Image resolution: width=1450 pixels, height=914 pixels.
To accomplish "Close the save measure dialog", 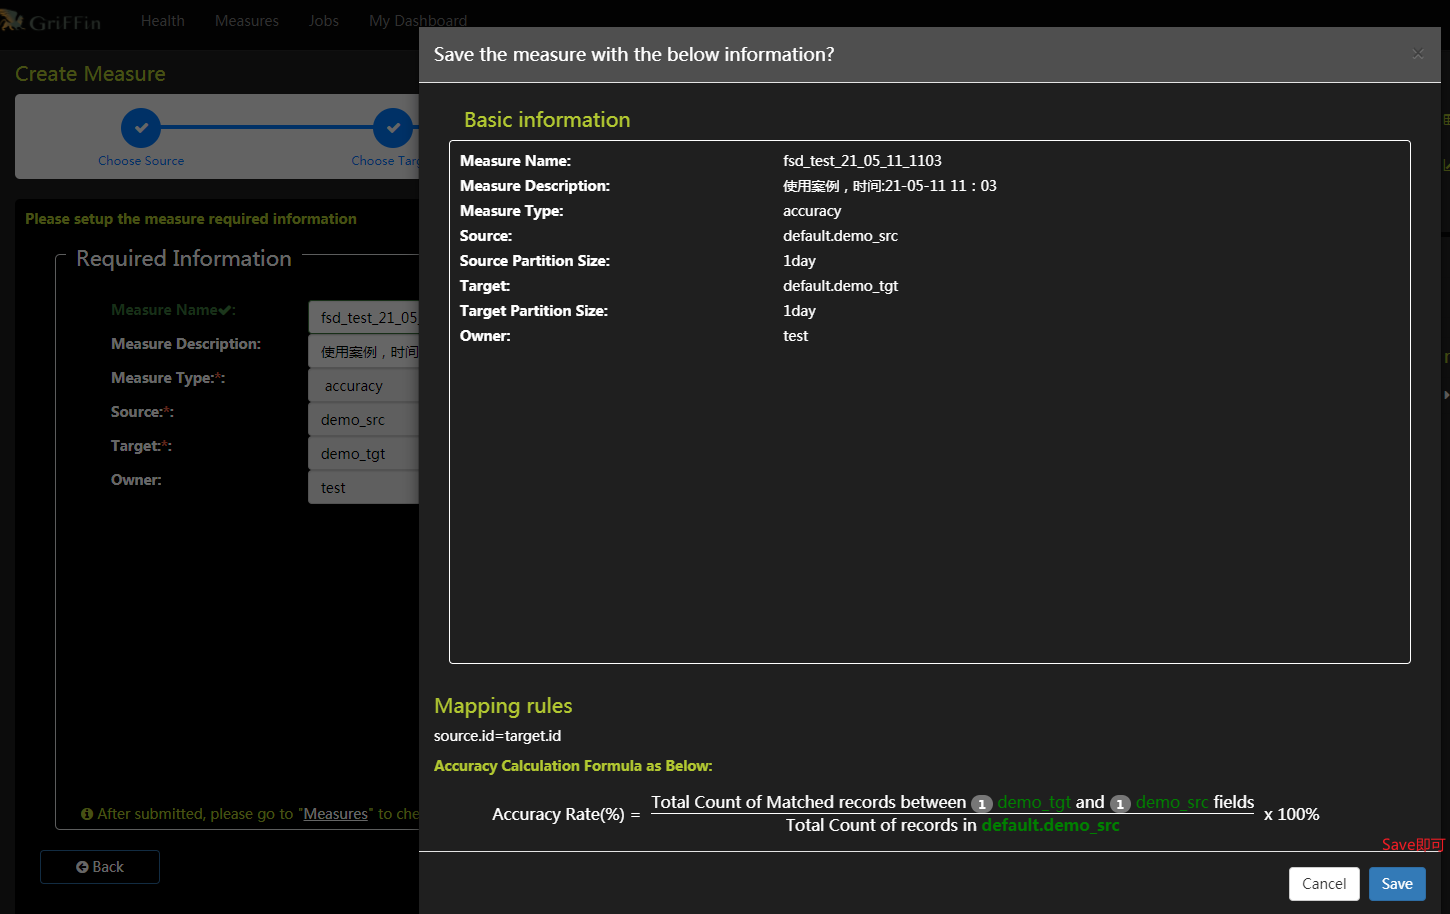I will point(1418,54).
